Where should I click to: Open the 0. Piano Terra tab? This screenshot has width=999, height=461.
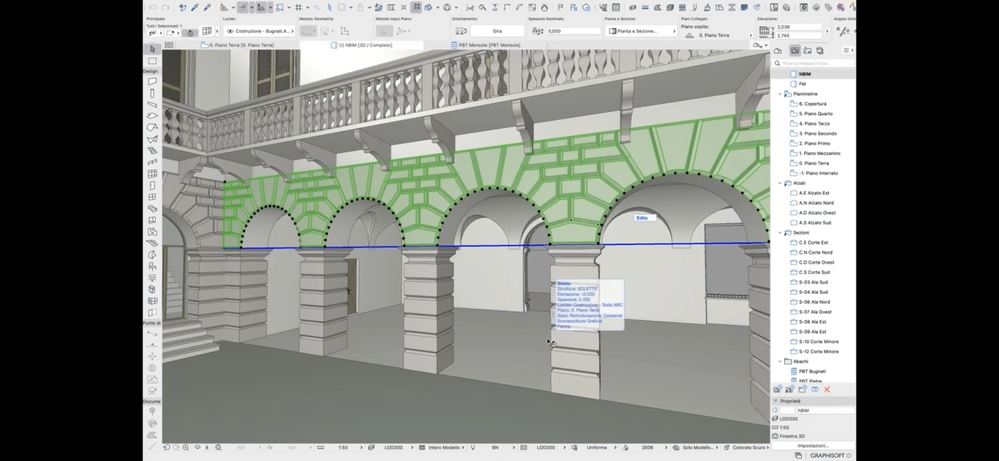pos(241,45)
